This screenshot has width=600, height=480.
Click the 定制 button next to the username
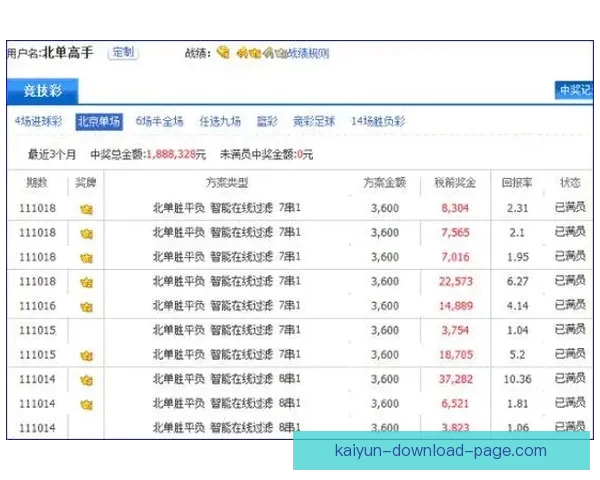pyautogui.click(x=123, y=52)
